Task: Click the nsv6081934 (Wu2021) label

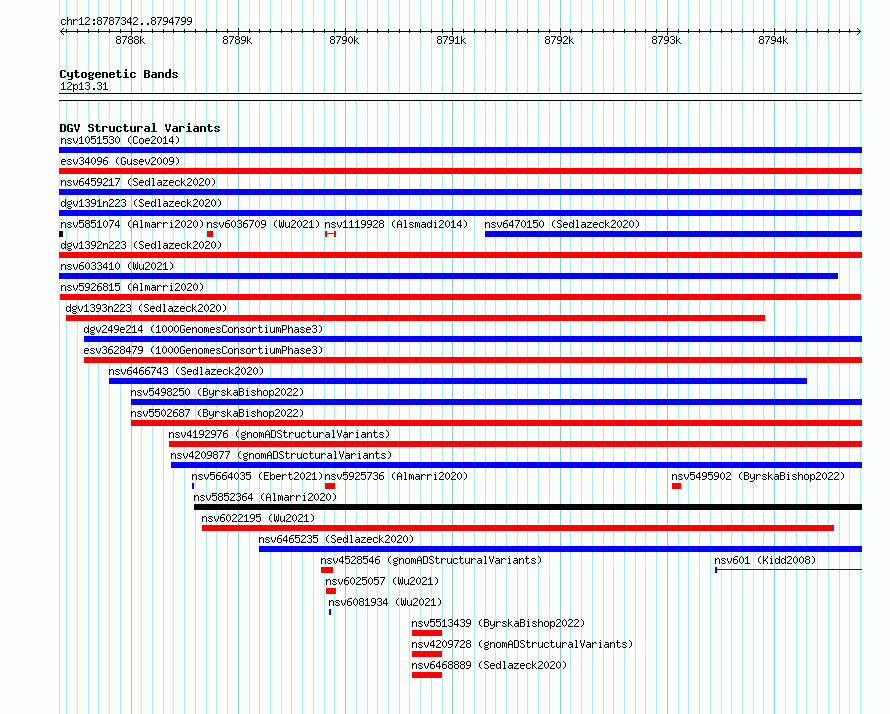Action: click(385, 602)
